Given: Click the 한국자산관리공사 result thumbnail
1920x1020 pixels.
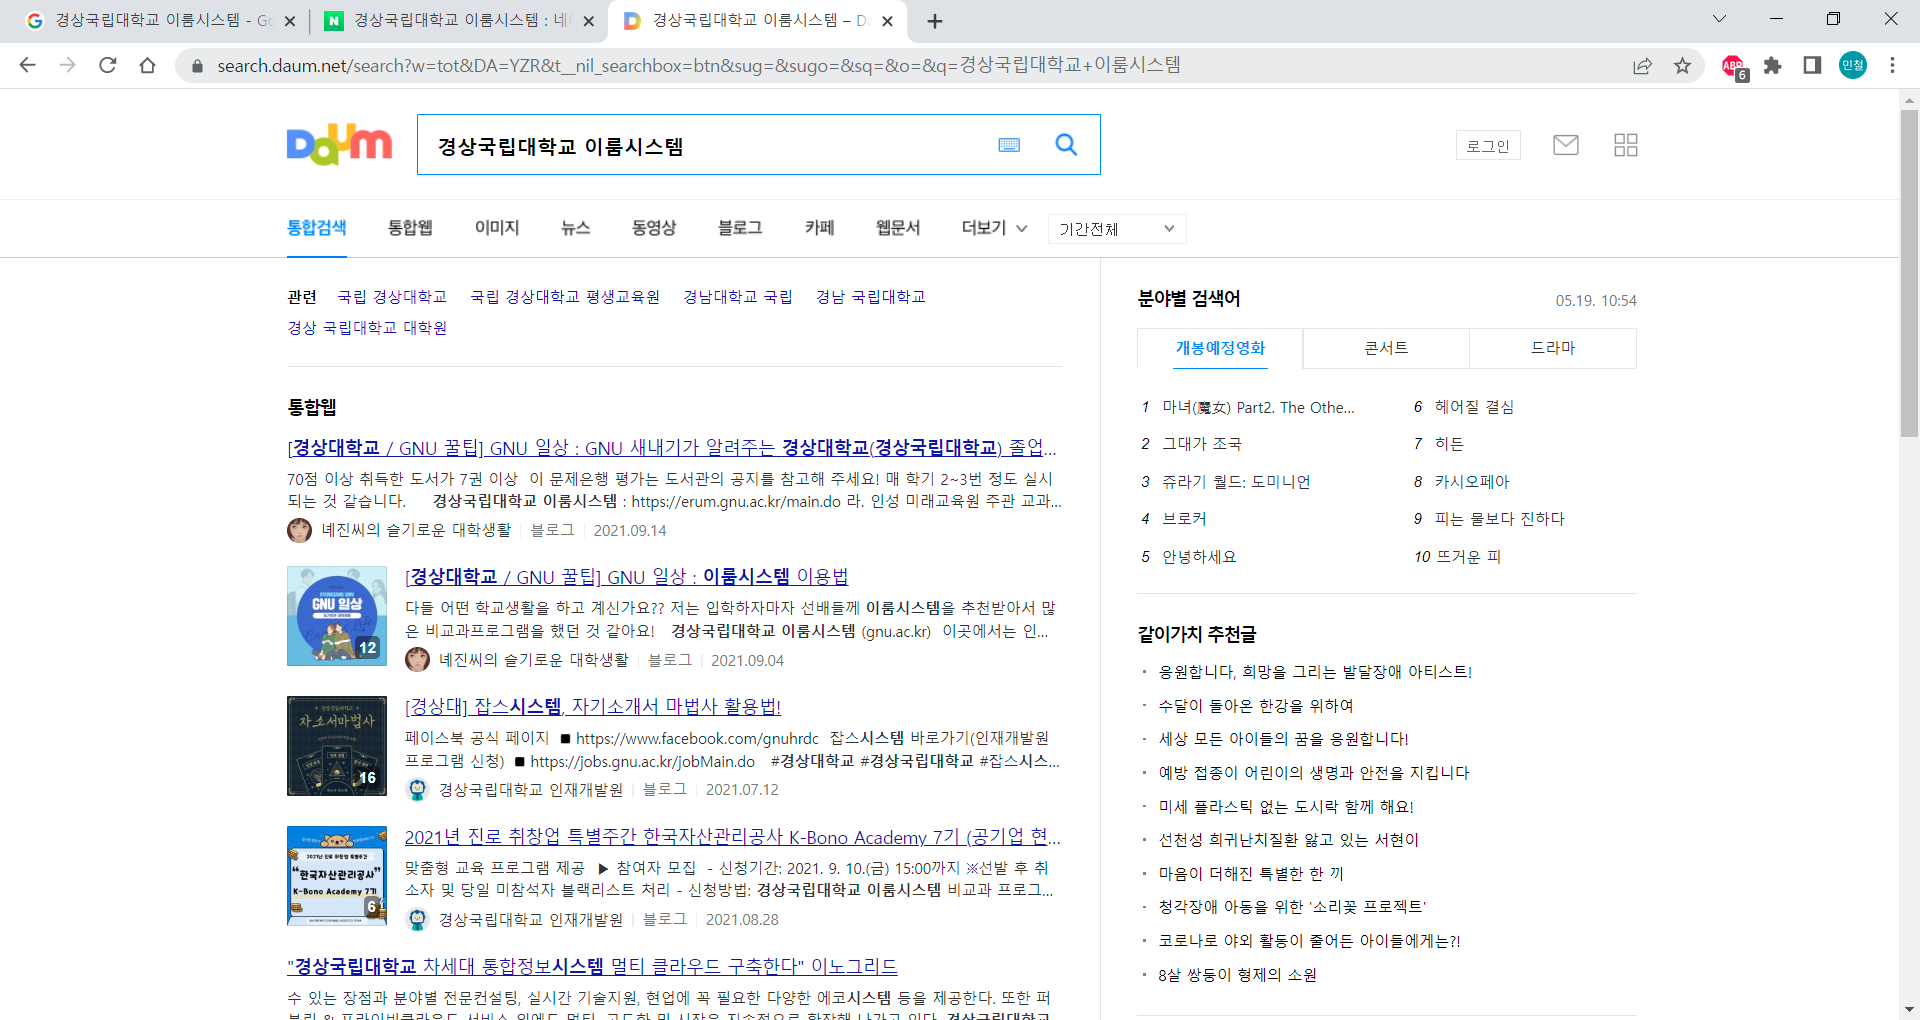Looking at the screenshot, I should pyautogui.click(x=337, y=876).
